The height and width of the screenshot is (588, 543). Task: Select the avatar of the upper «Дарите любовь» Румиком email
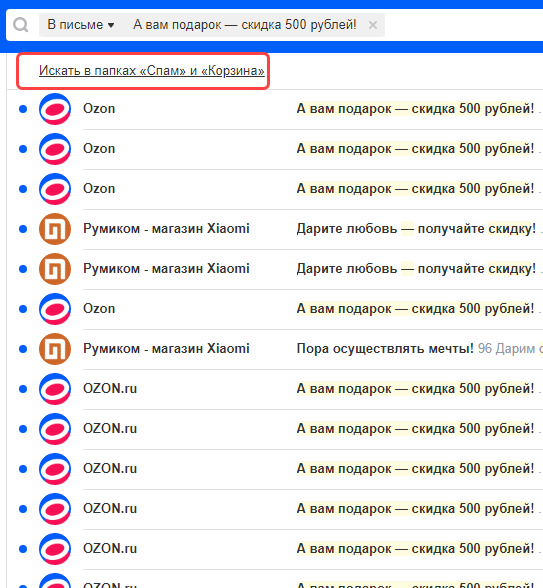(55, 229)
